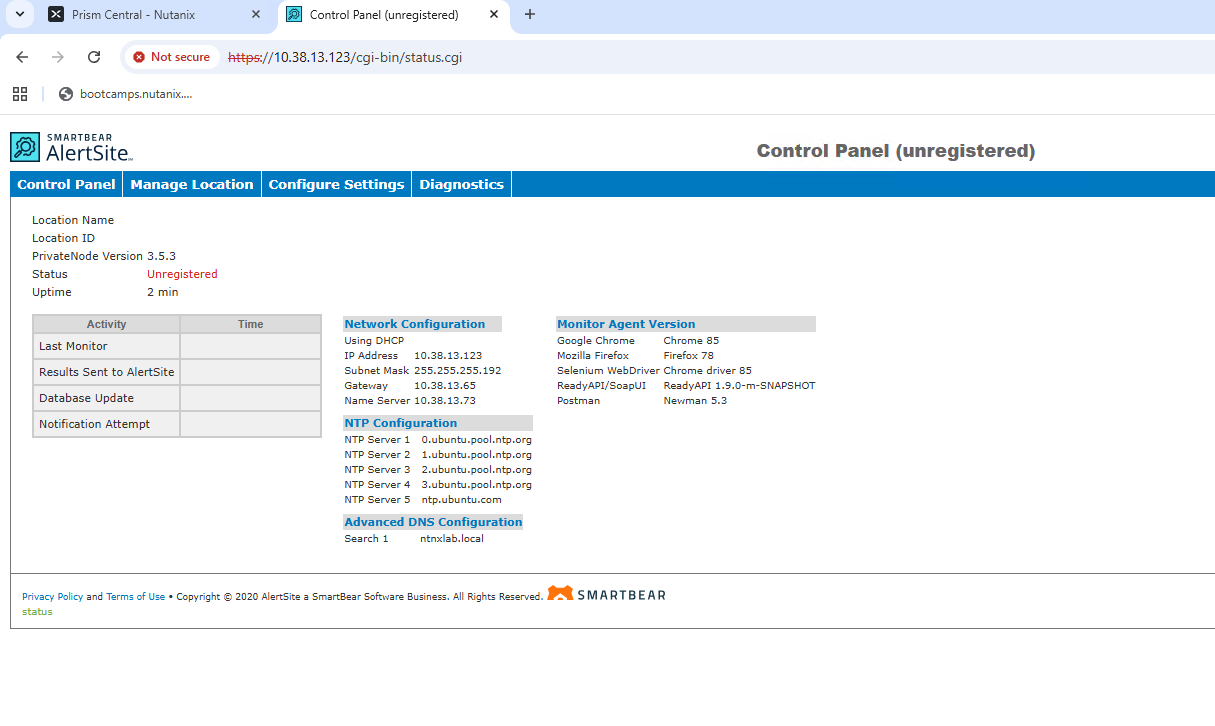Click the Not secure site warning chip
Viewport: 1215px width, 726px height.
click(171, 57)
